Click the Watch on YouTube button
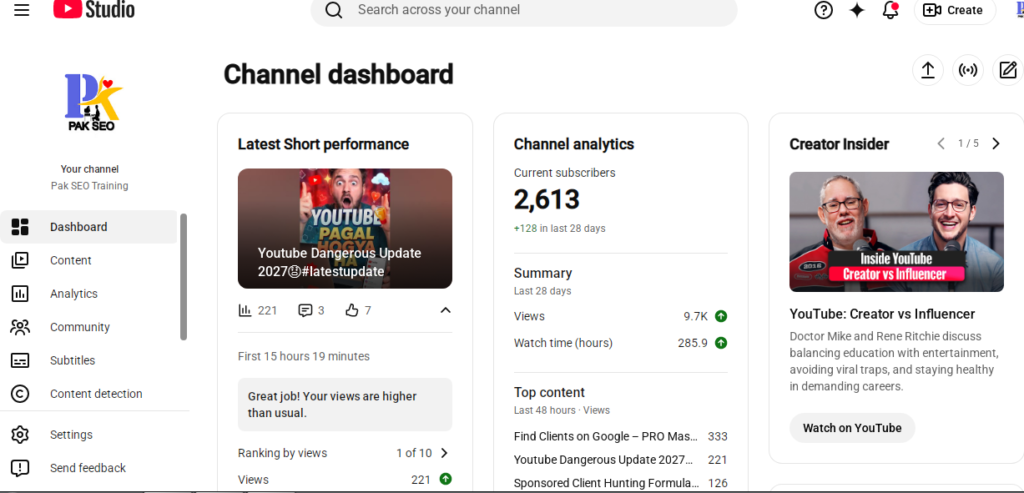 click(852, 428)
